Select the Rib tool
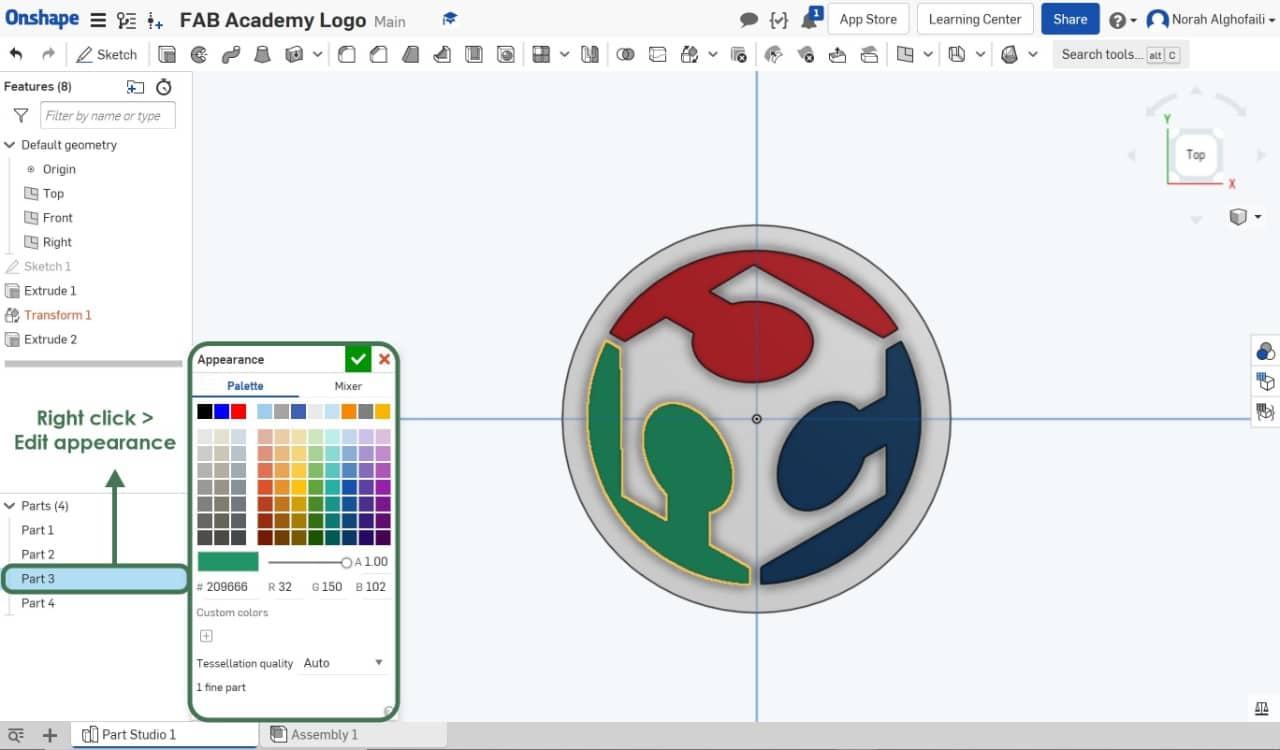 point(443,54)
